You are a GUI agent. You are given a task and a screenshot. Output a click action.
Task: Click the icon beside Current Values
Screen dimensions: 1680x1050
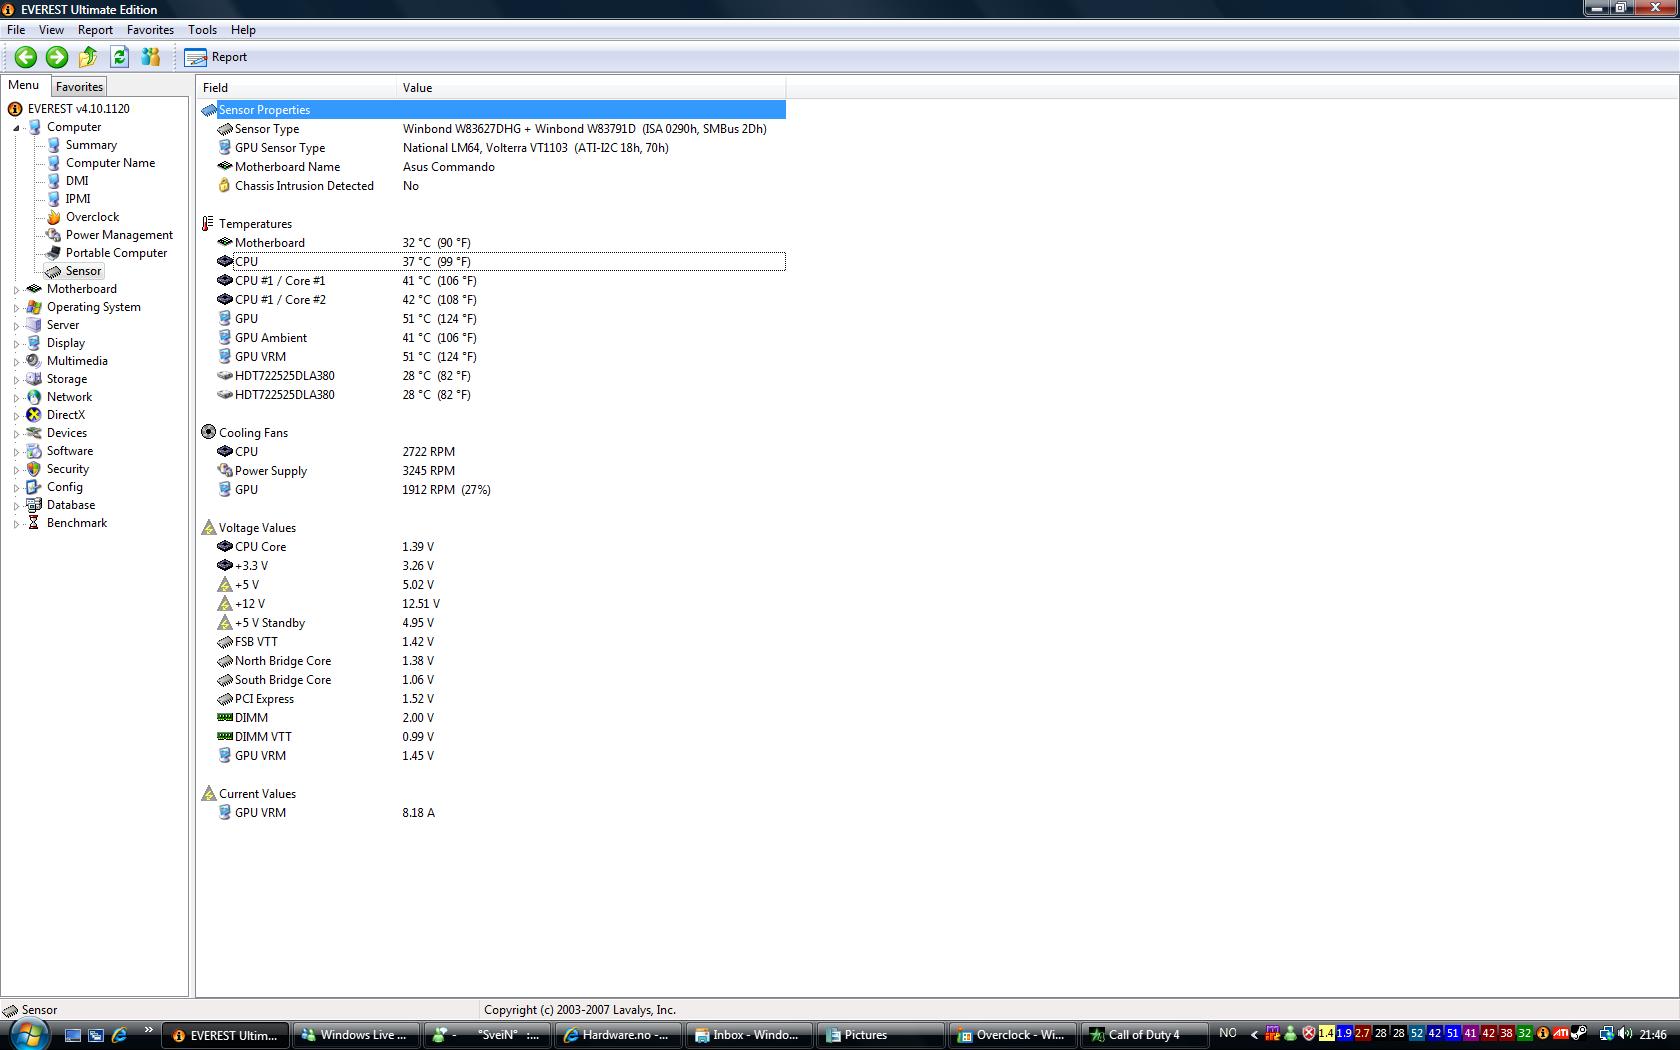208,794
